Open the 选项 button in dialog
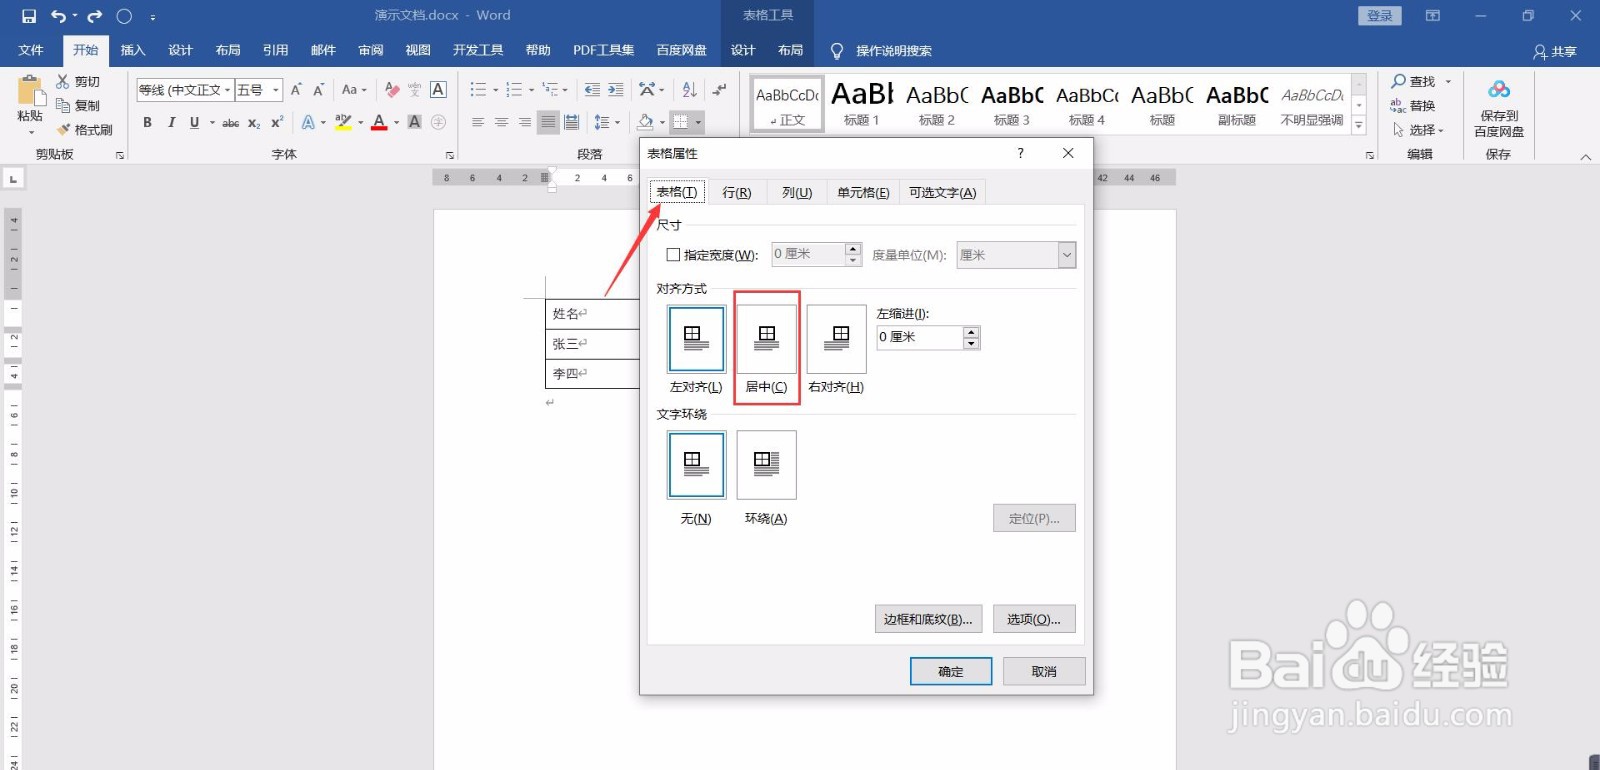Viewport: 1600px width, 770px height. tap(1034, 619)
